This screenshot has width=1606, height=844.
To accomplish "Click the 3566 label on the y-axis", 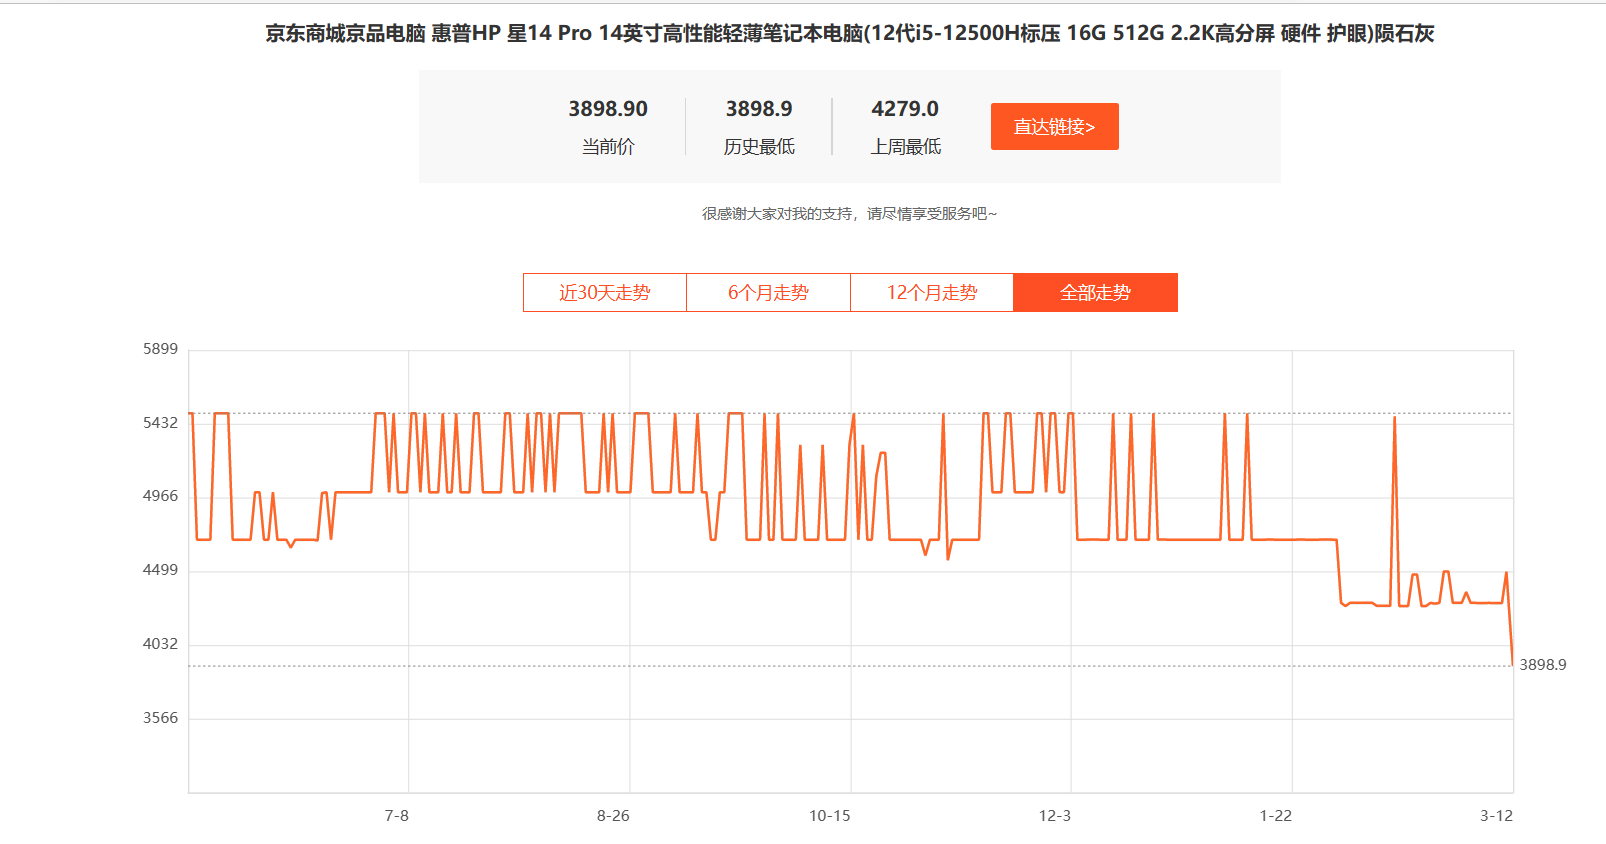I will 160,718.
